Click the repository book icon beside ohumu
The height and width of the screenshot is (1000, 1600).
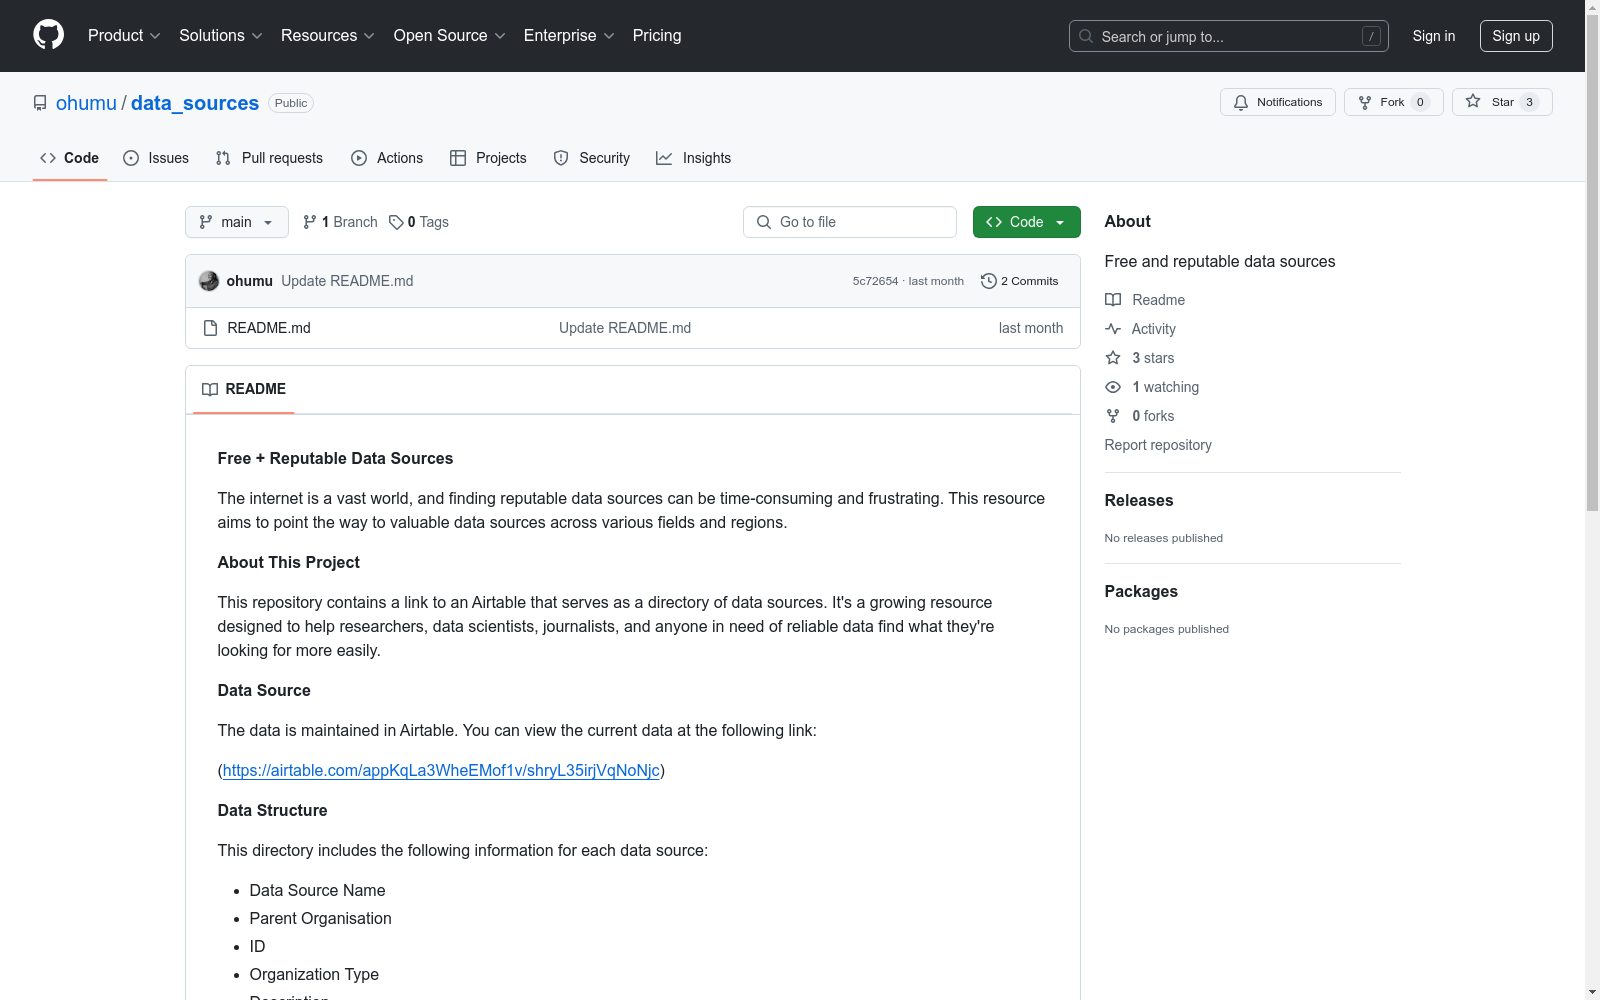click(x=40, y=103)
